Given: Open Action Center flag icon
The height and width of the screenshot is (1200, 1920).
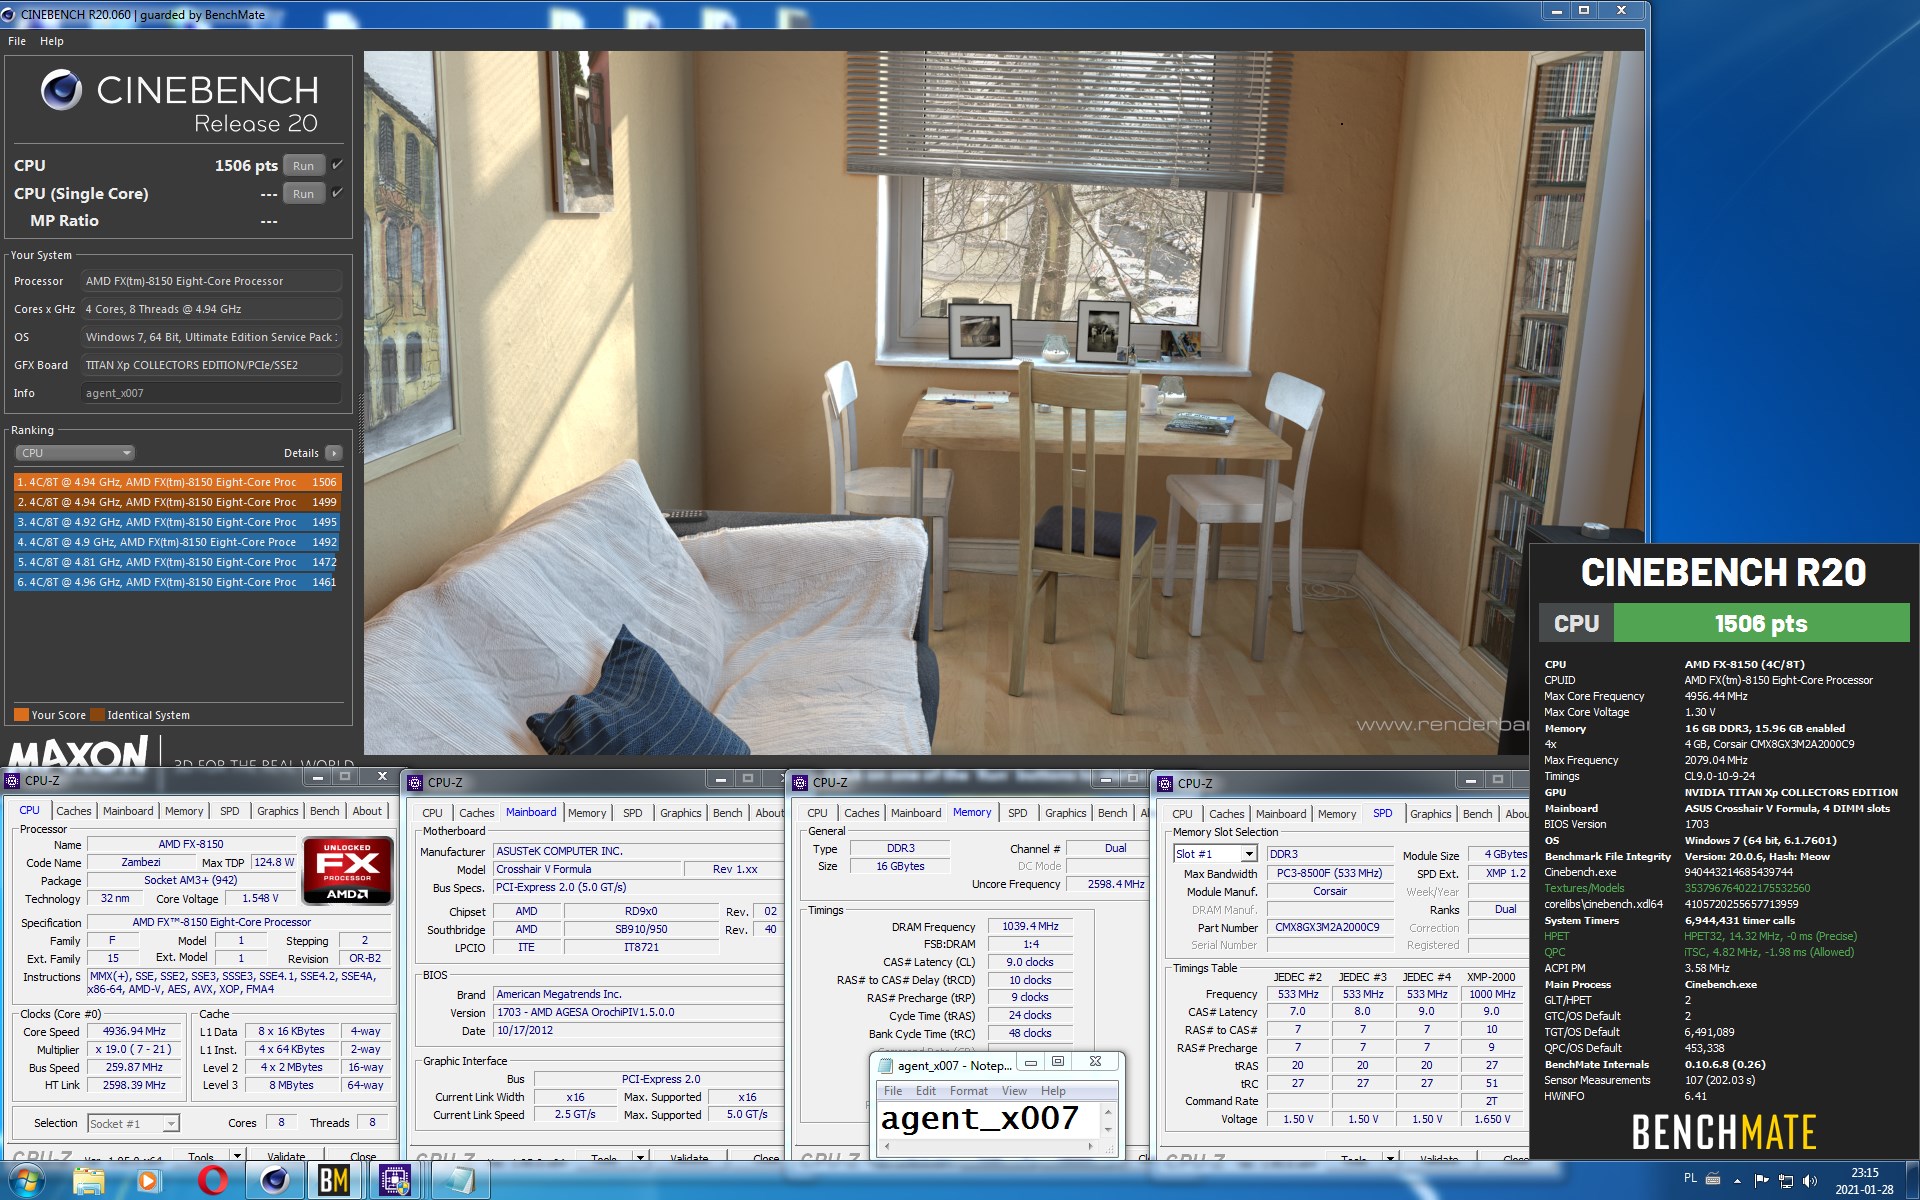Looking at the screenshot, I should pyautogui.click(x=1761, y=1180).
